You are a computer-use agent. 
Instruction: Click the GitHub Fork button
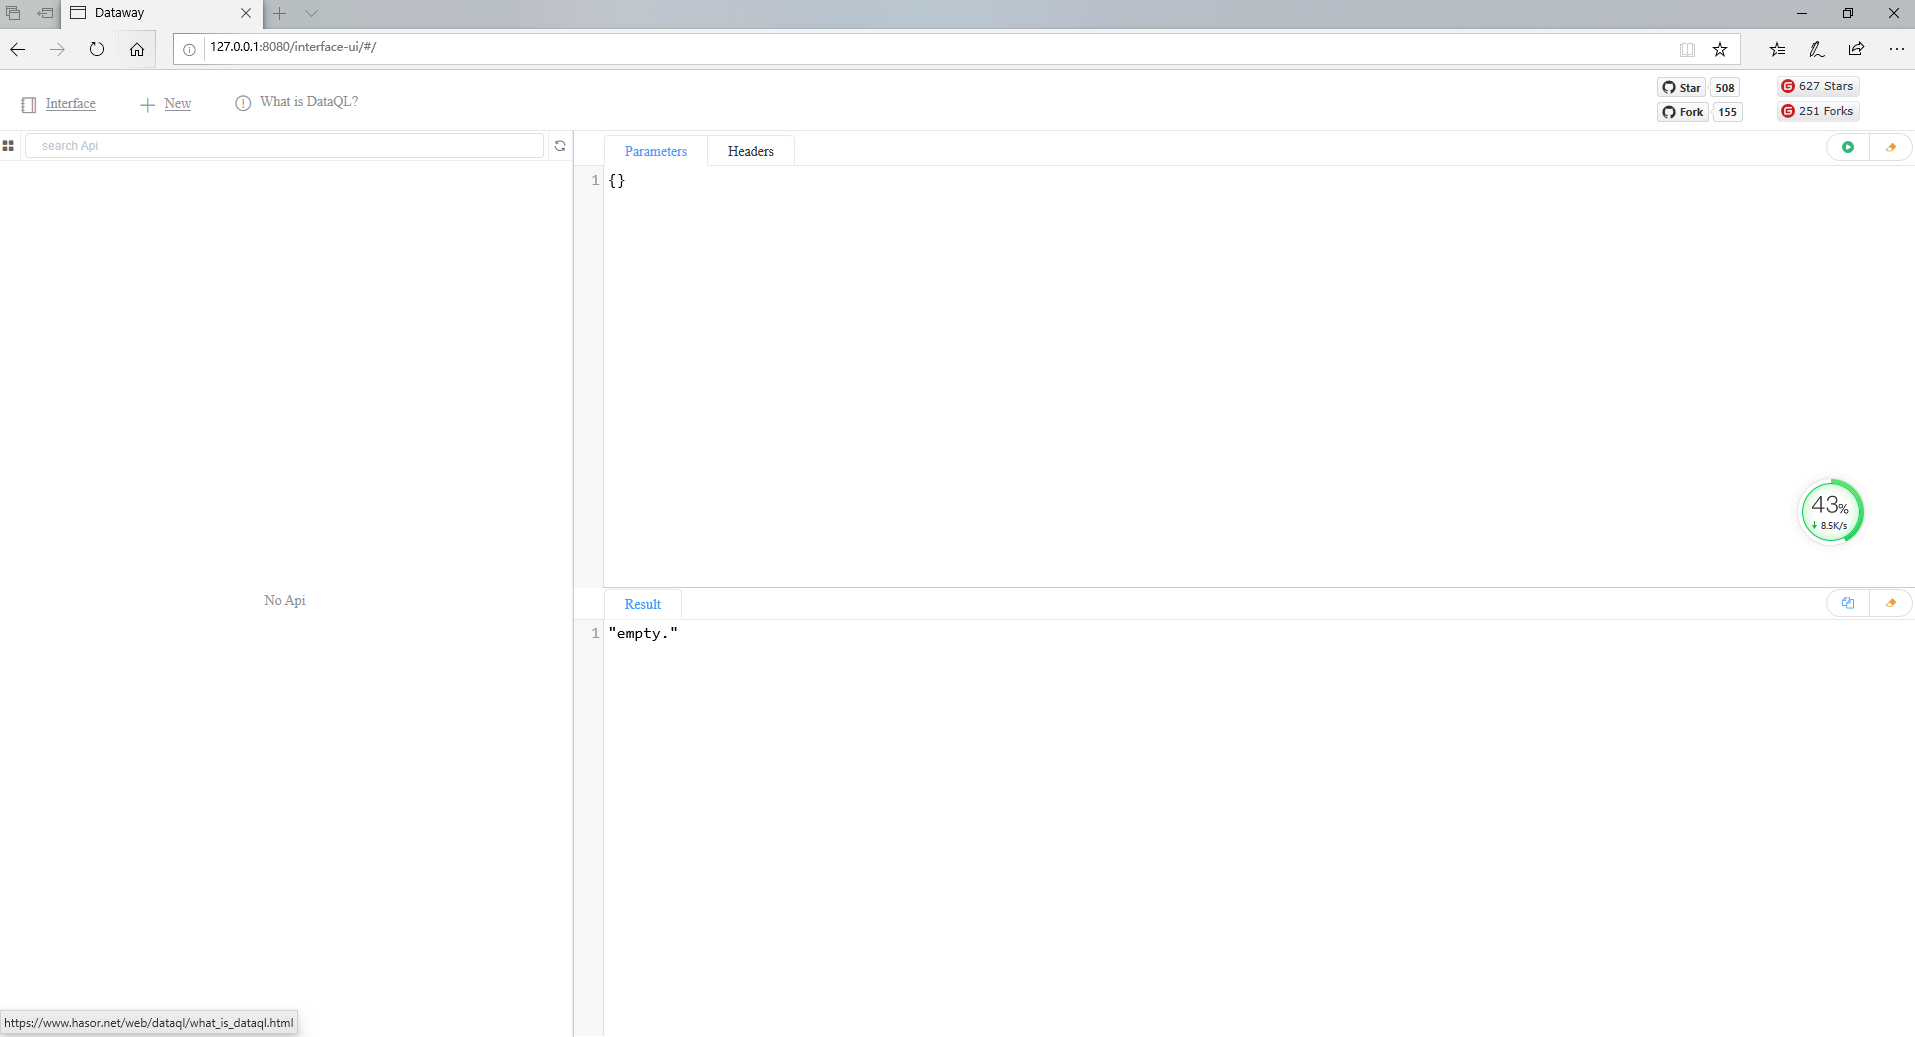(x=1683, y=112)
